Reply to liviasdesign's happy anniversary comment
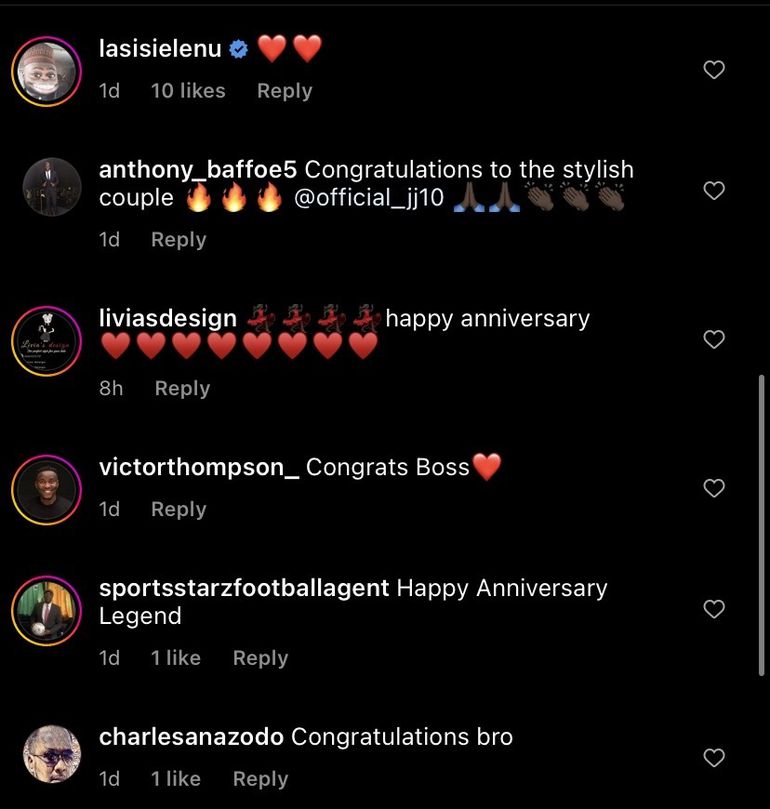 pyautogui.click(x=182, y=389)
